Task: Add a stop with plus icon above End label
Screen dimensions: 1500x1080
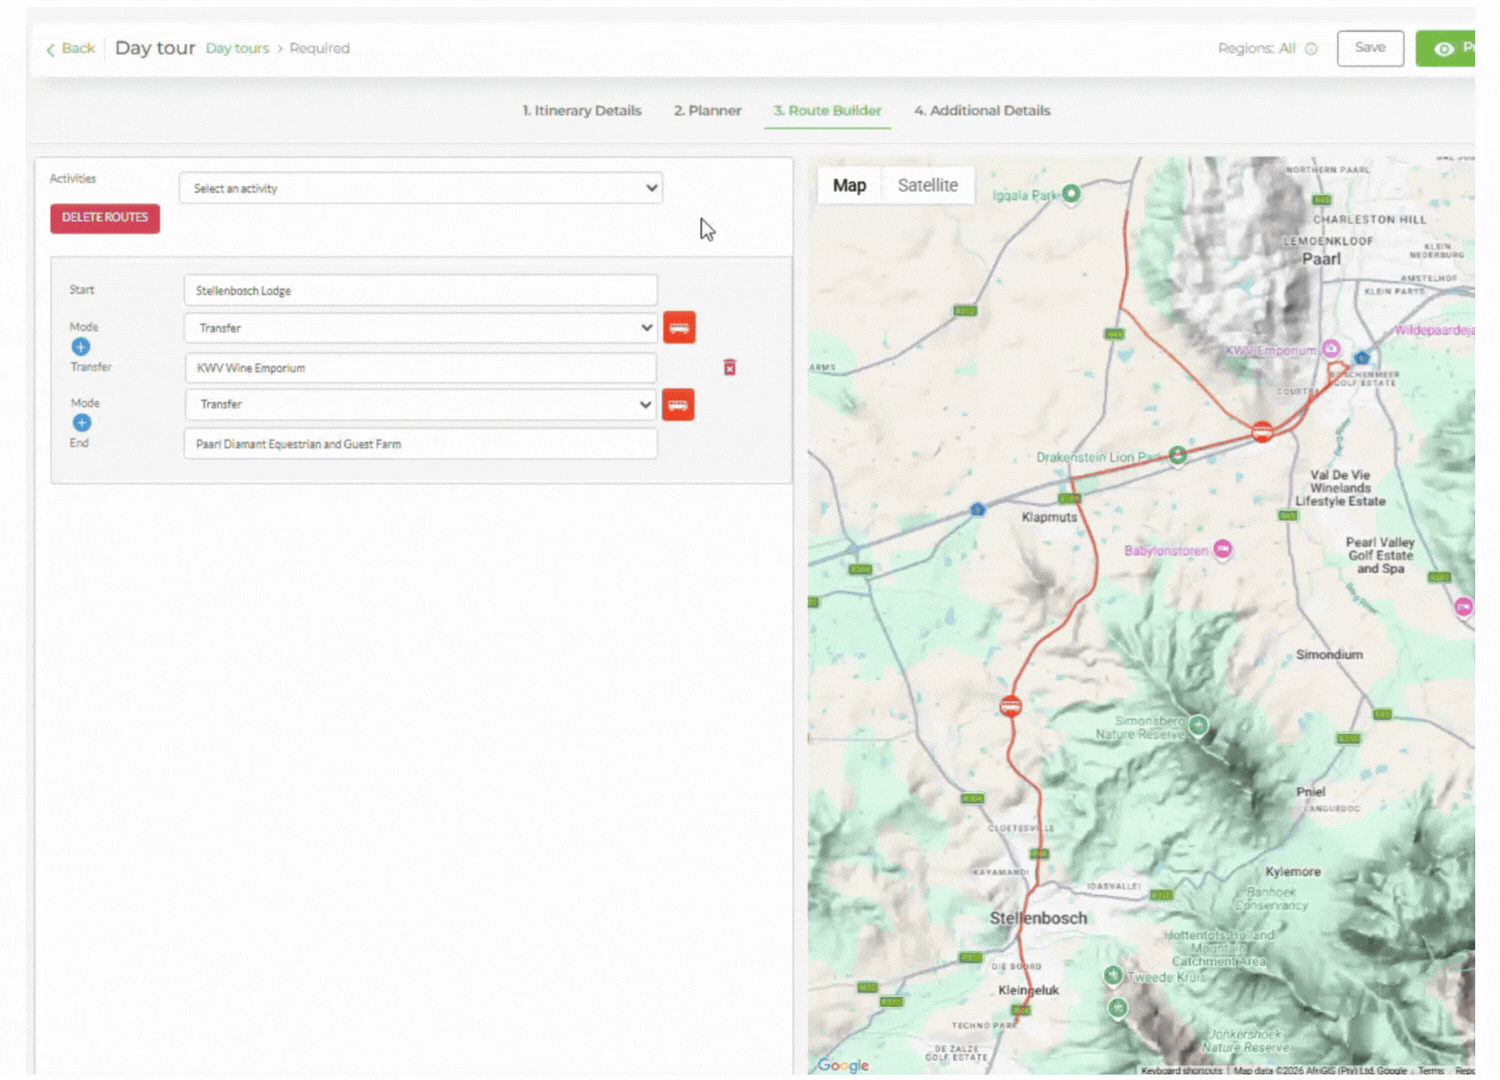Action: 82,423
